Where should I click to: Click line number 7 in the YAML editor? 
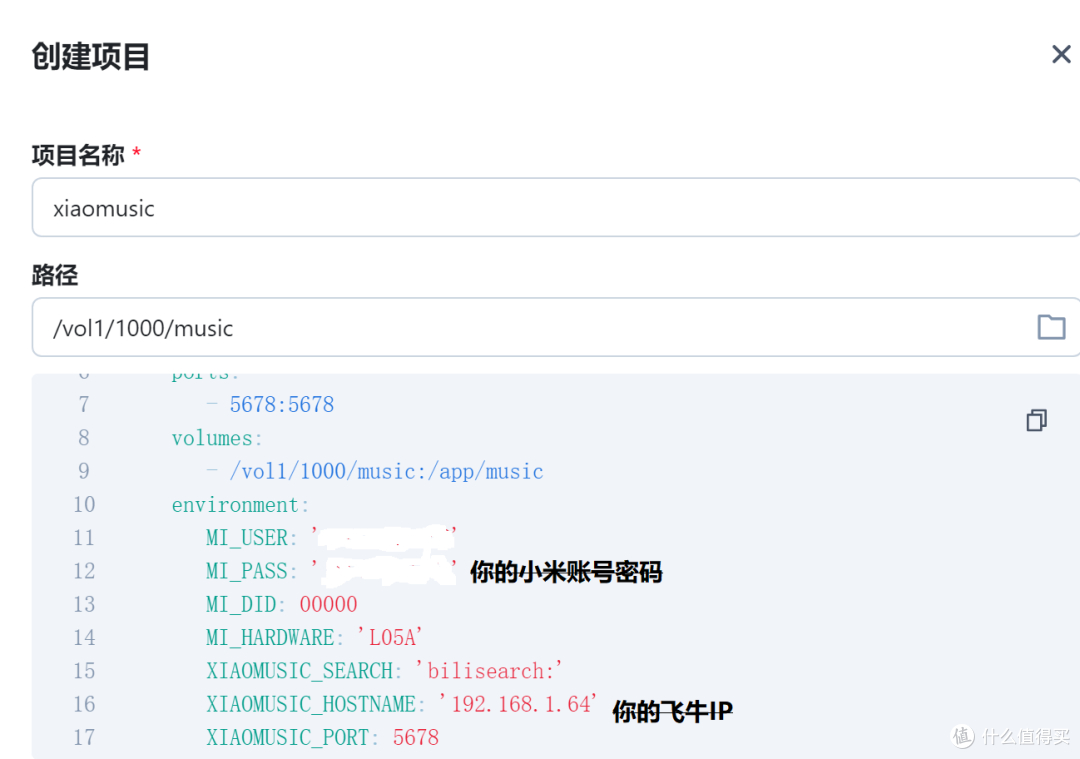click(x=84, y=404)
